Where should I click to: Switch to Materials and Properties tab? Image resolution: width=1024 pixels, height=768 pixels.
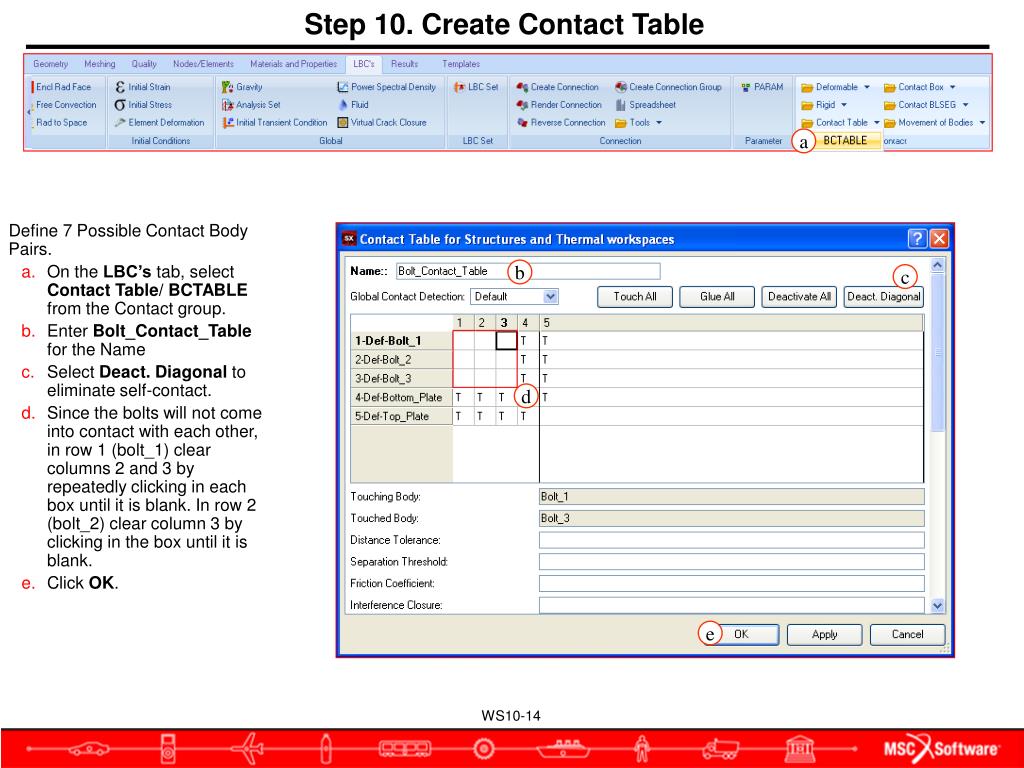293,64
